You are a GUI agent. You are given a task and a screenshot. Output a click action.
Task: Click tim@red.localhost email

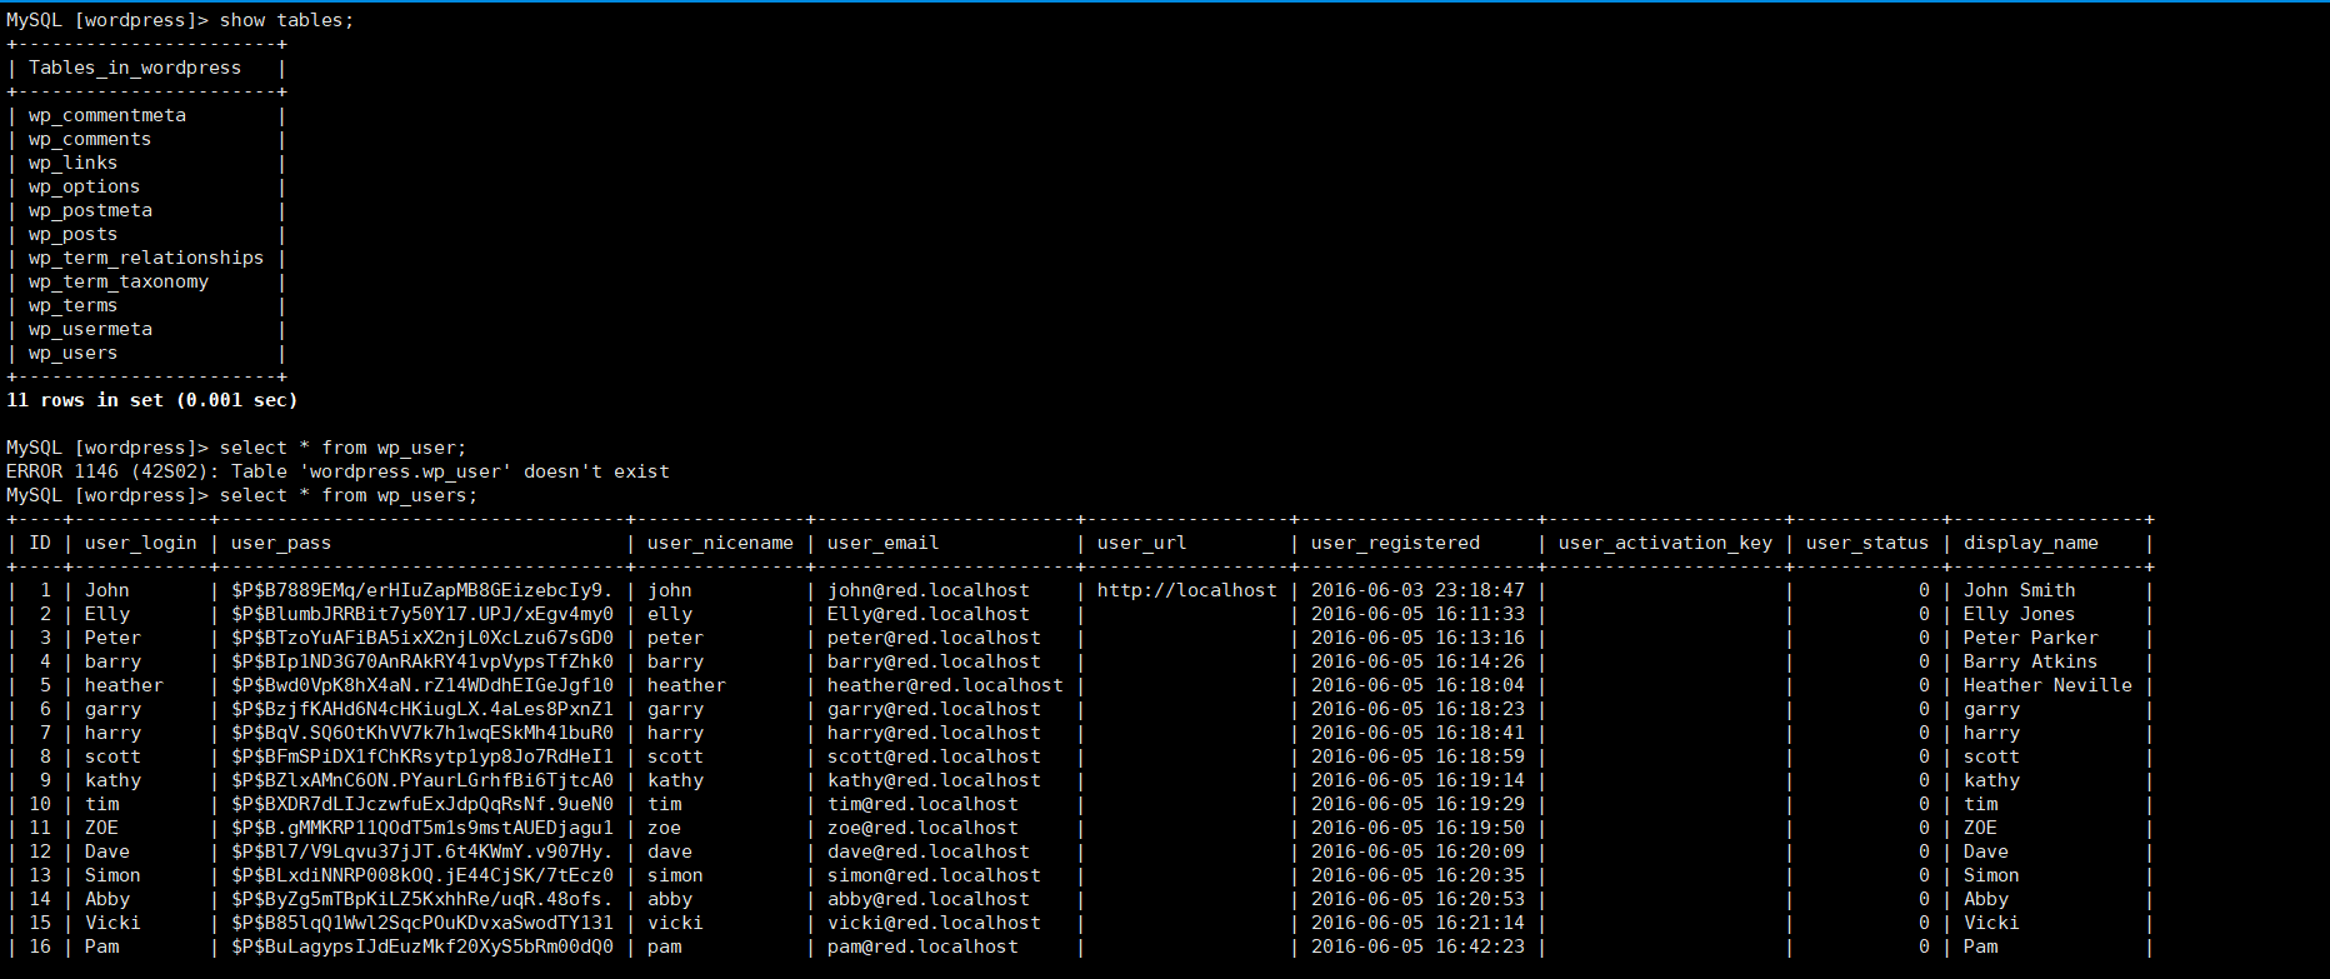tap(922, 804)
